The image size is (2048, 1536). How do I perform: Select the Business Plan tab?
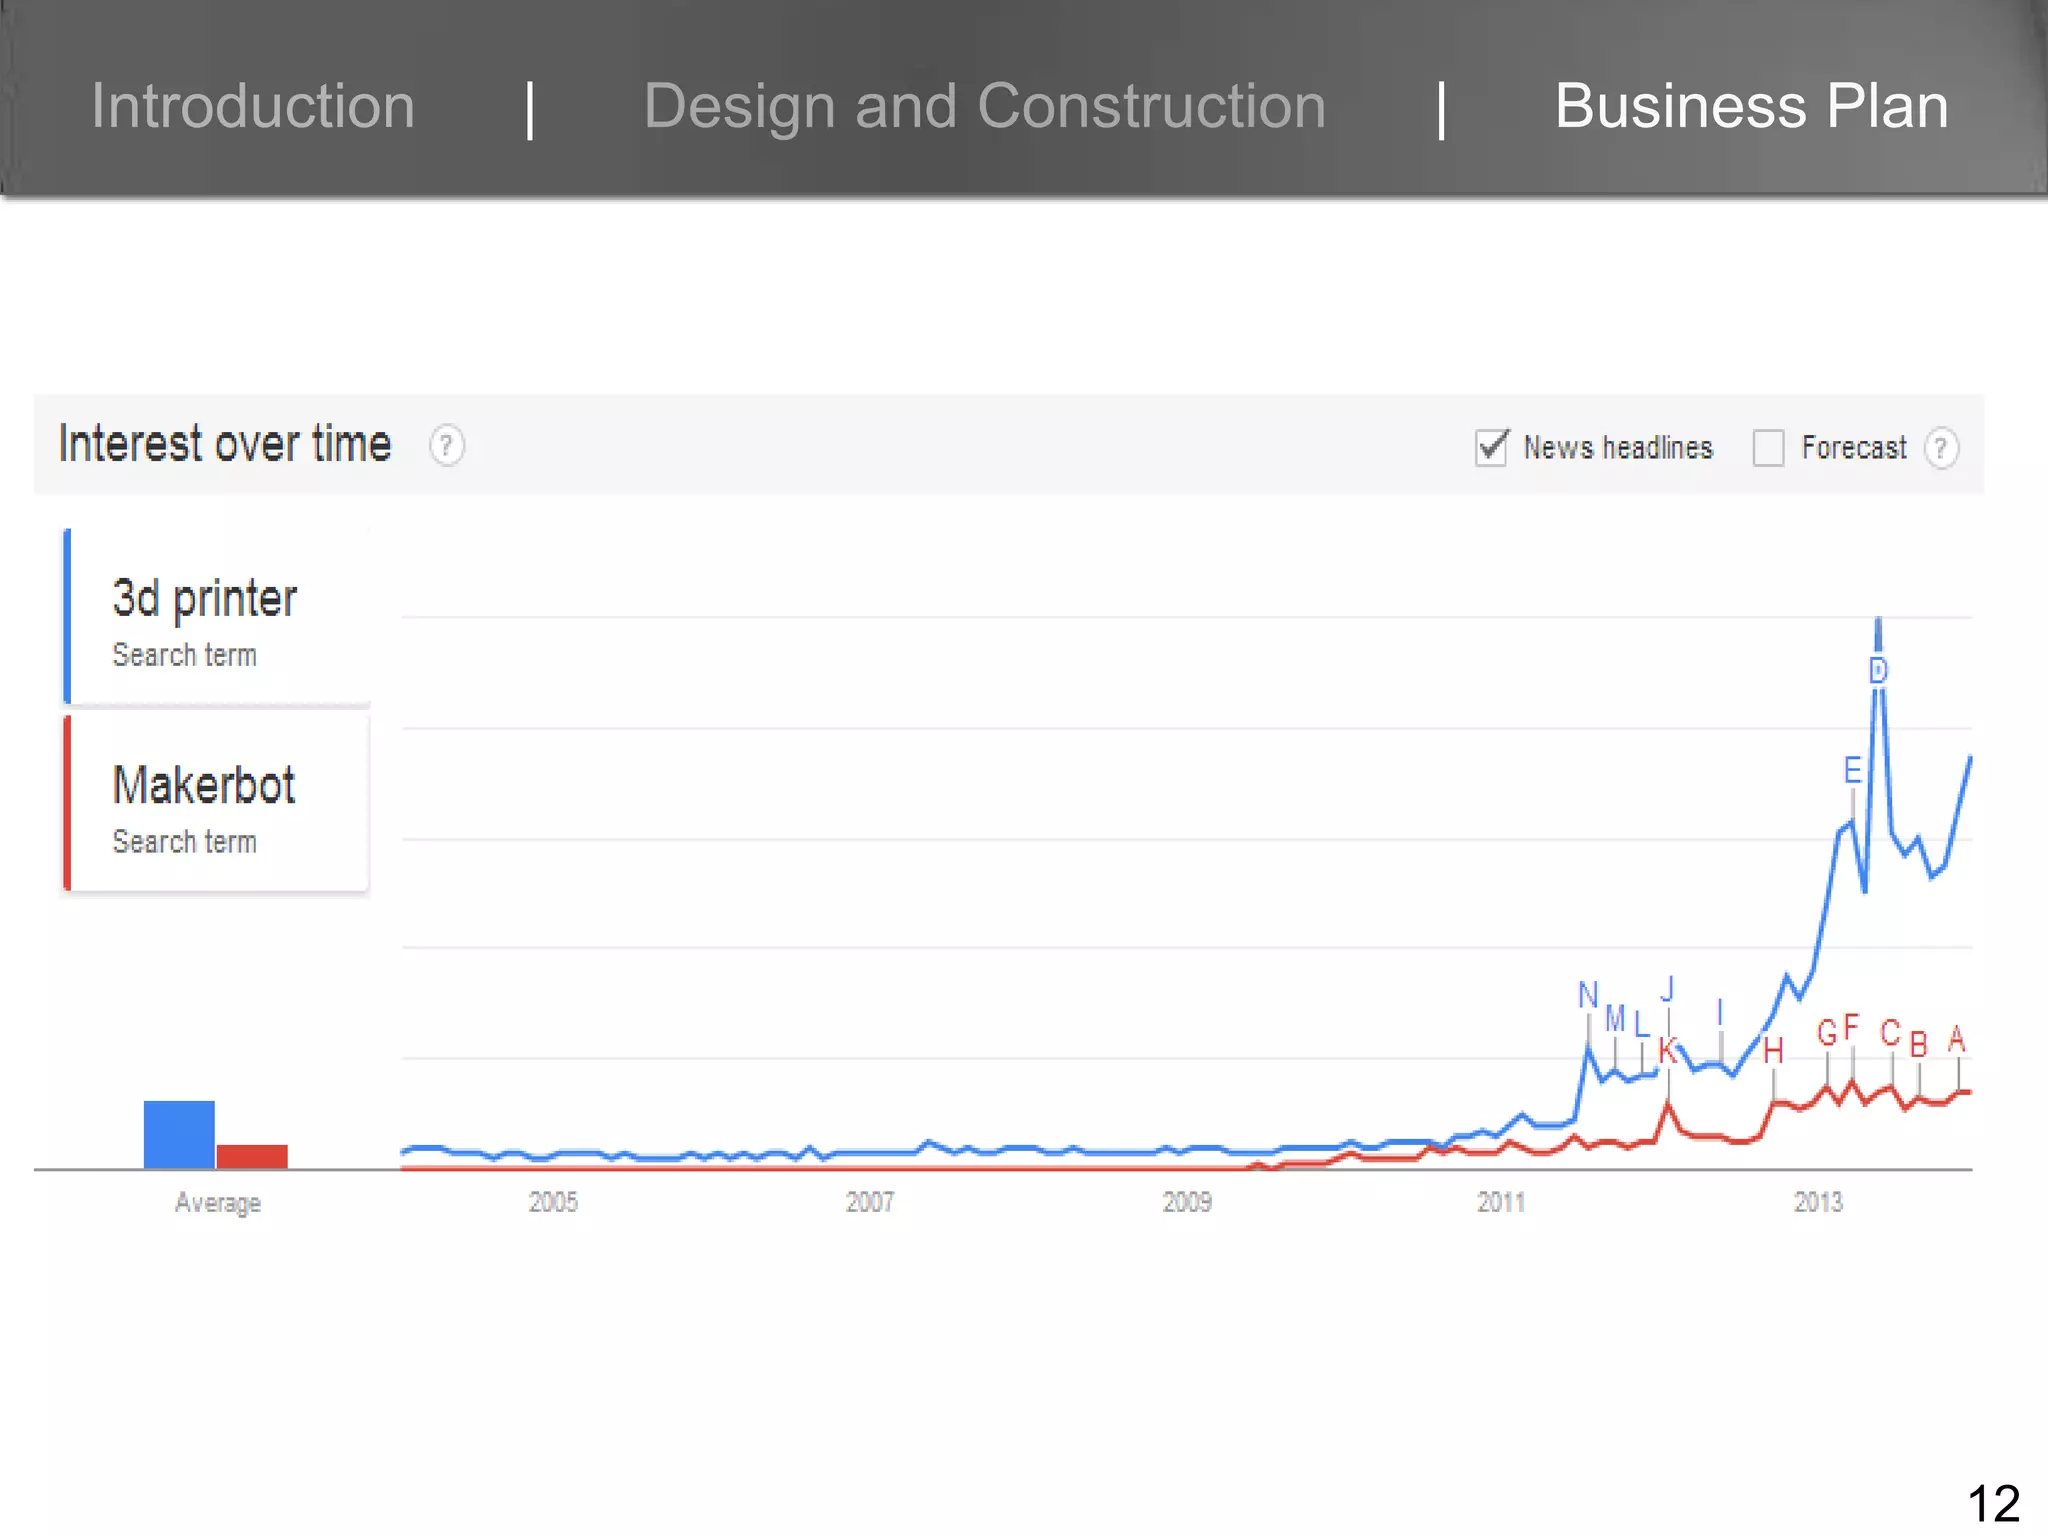[1751, 106]
